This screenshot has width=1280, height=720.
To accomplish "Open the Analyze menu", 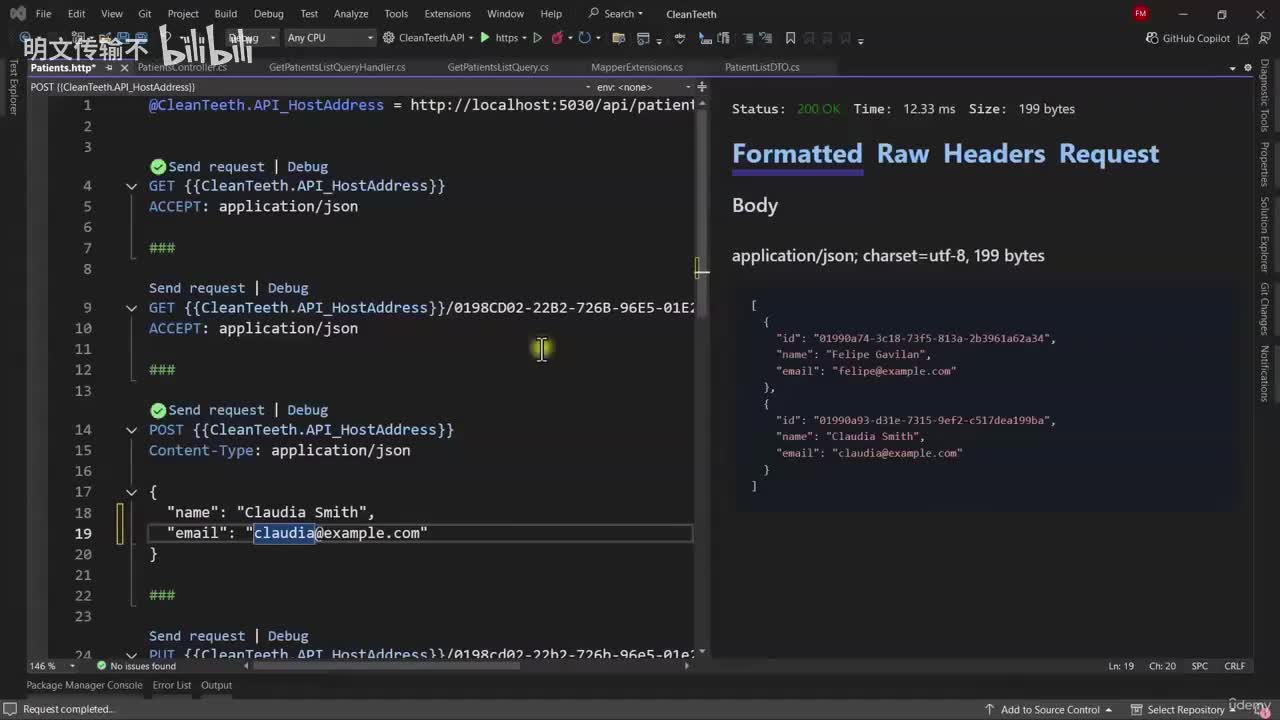I will [351, 14].
